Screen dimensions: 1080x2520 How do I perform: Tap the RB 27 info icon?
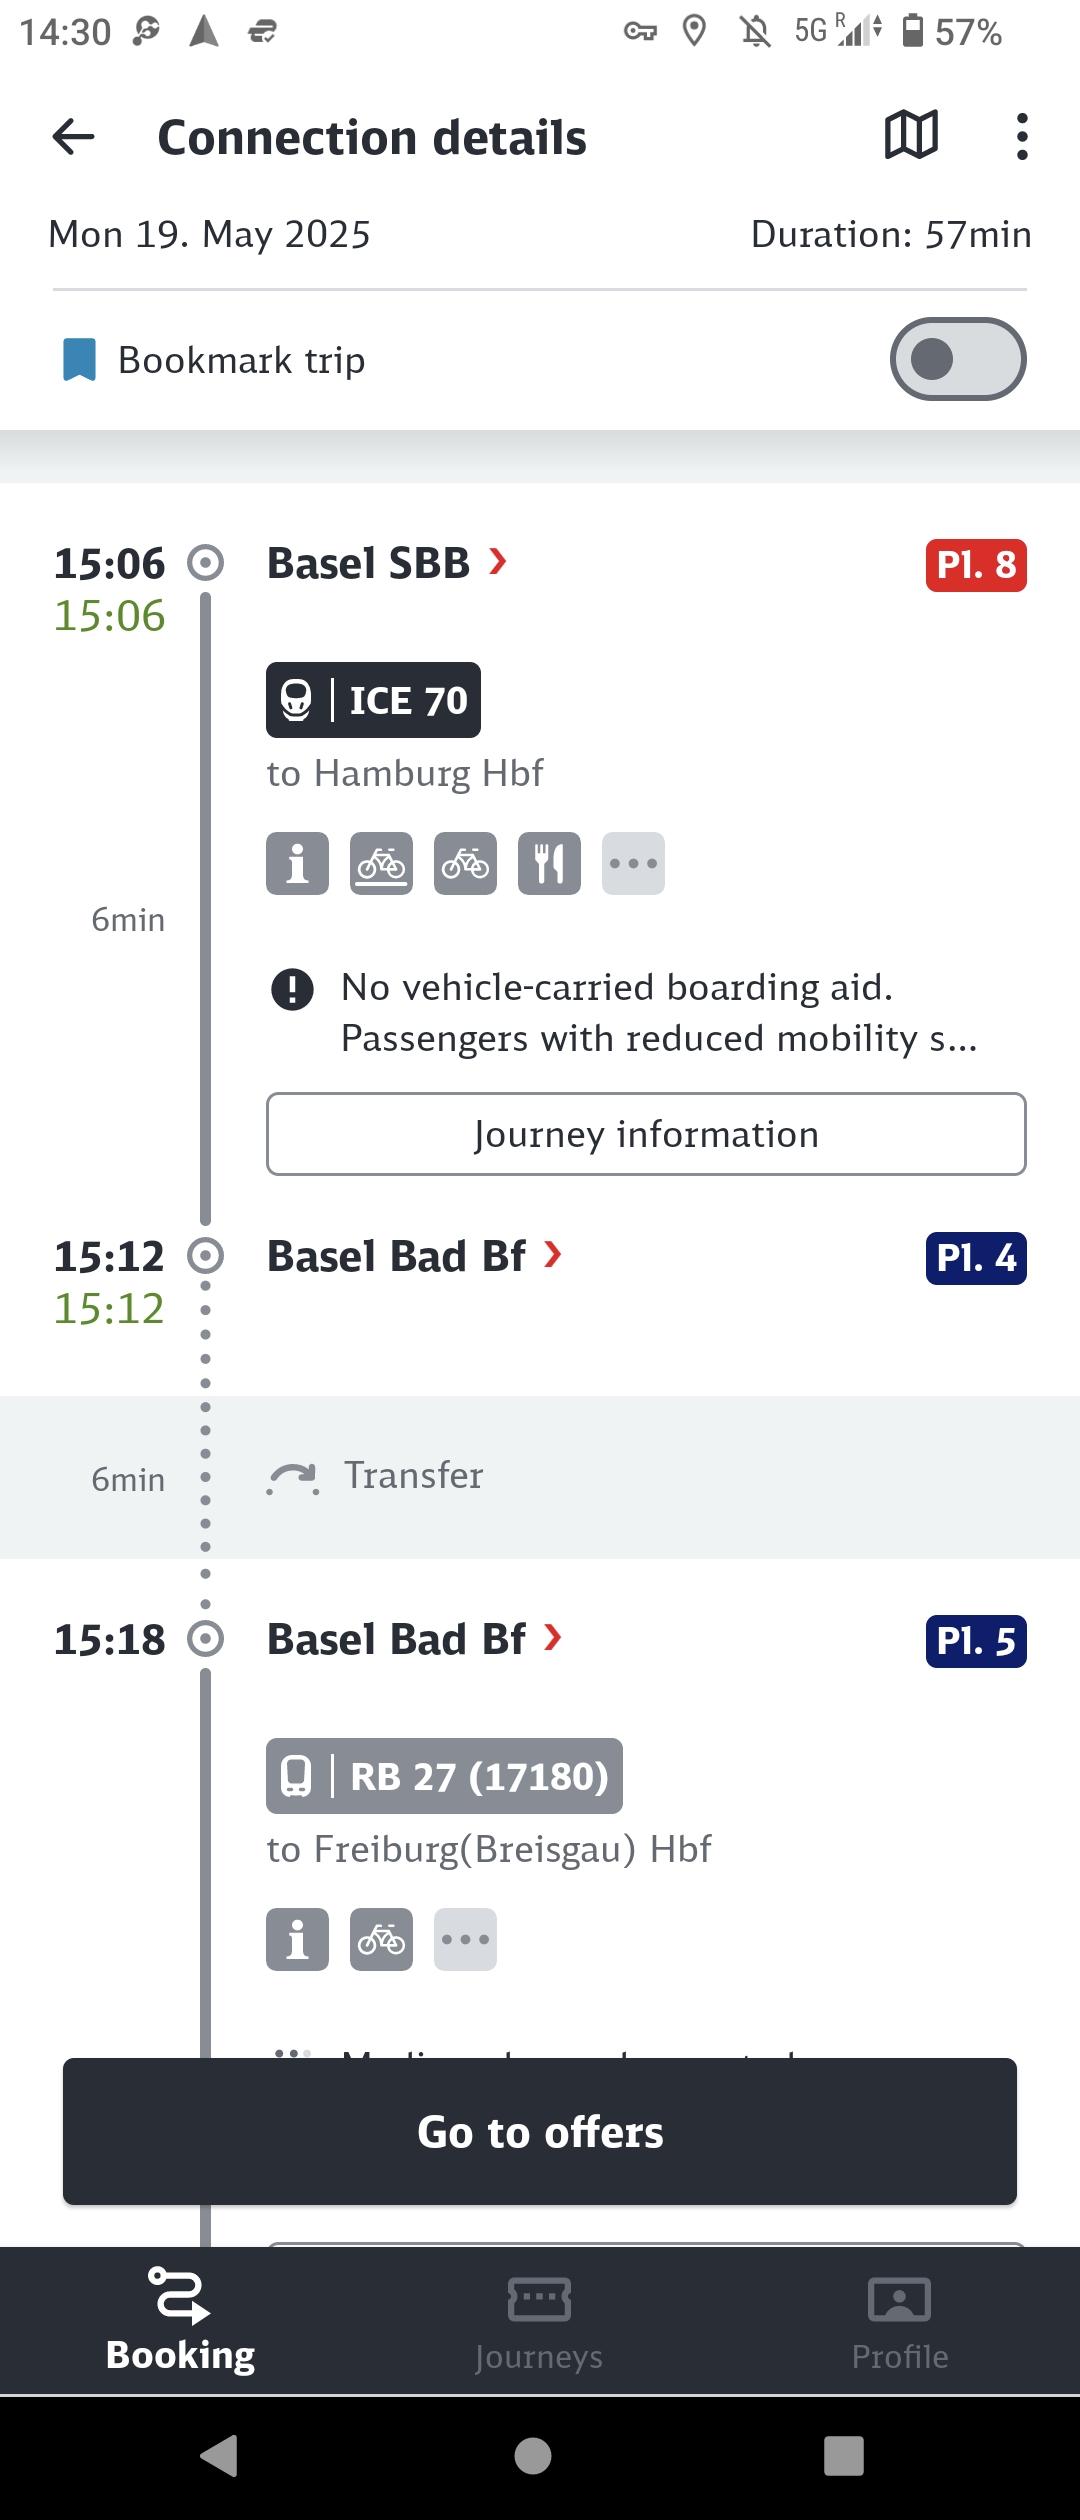[x=297, y=1939]
